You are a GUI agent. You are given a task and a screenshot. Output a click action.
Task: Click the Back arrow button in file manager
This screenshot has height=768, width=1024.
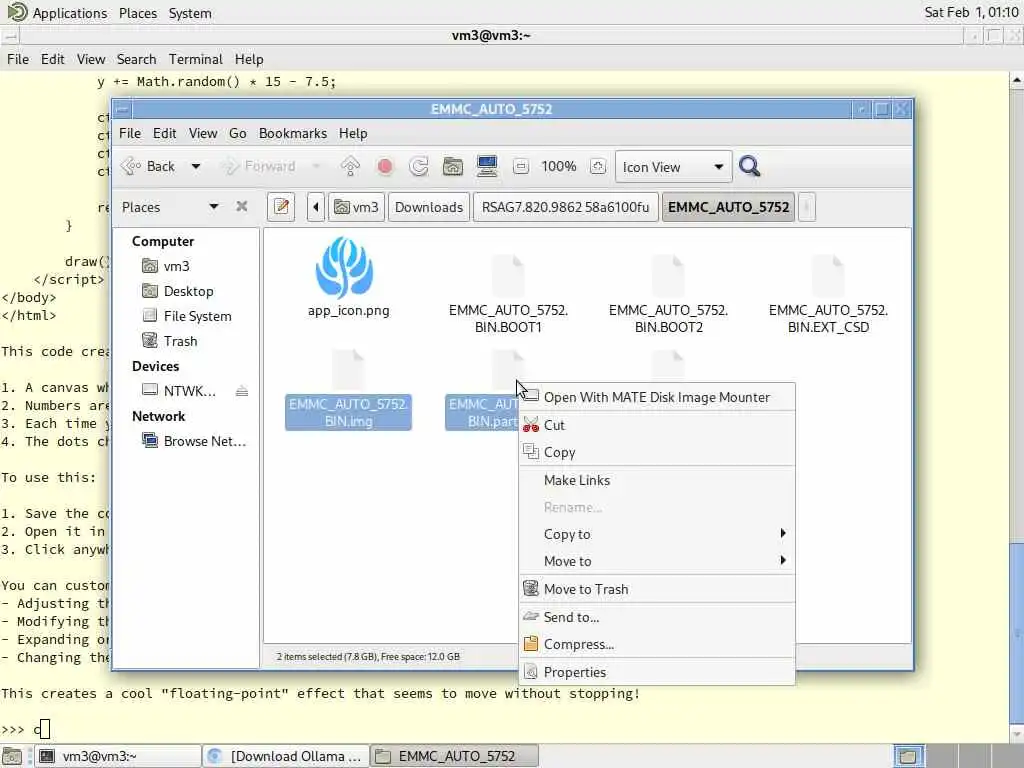coord(148,167)
